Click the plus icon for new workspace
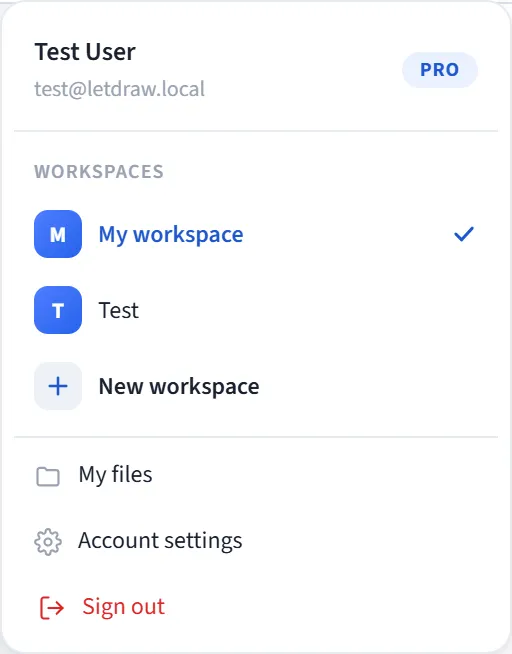512x654 pixels. point(58,386)
